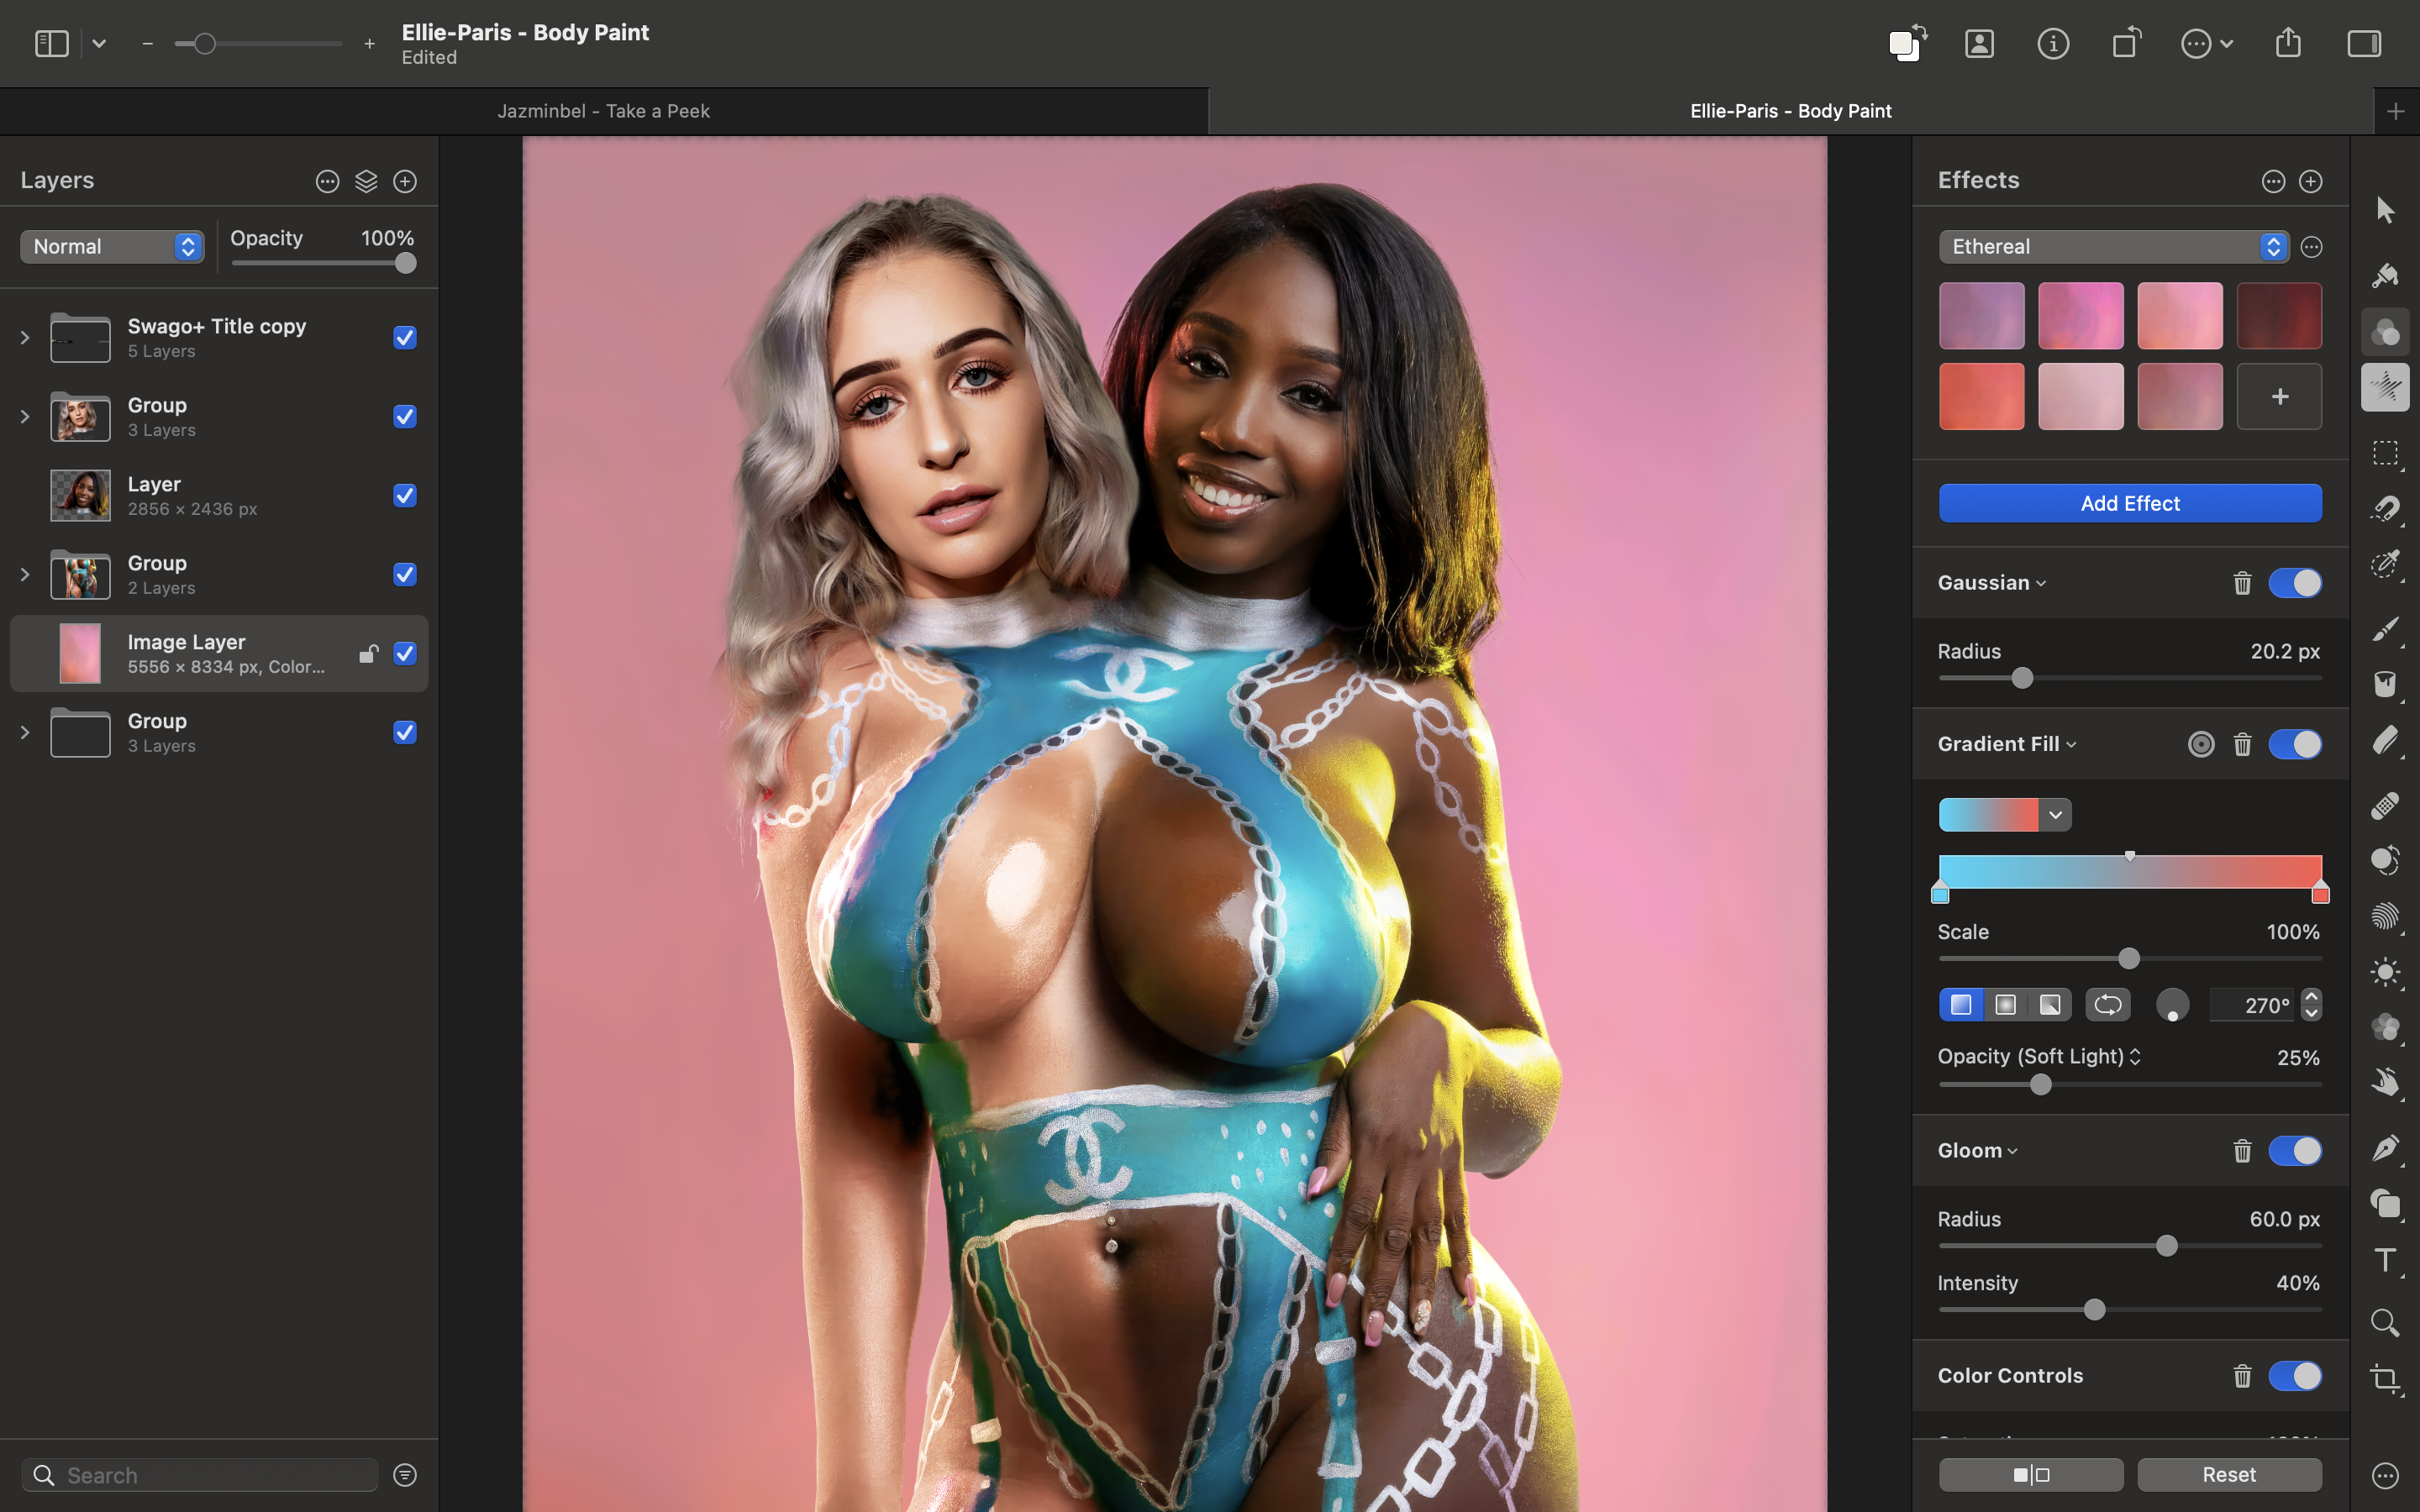This screenshot has width=2420, height=1512.
Task: Add a new effect preset with the plus tile
Action: coord(2279,397)
